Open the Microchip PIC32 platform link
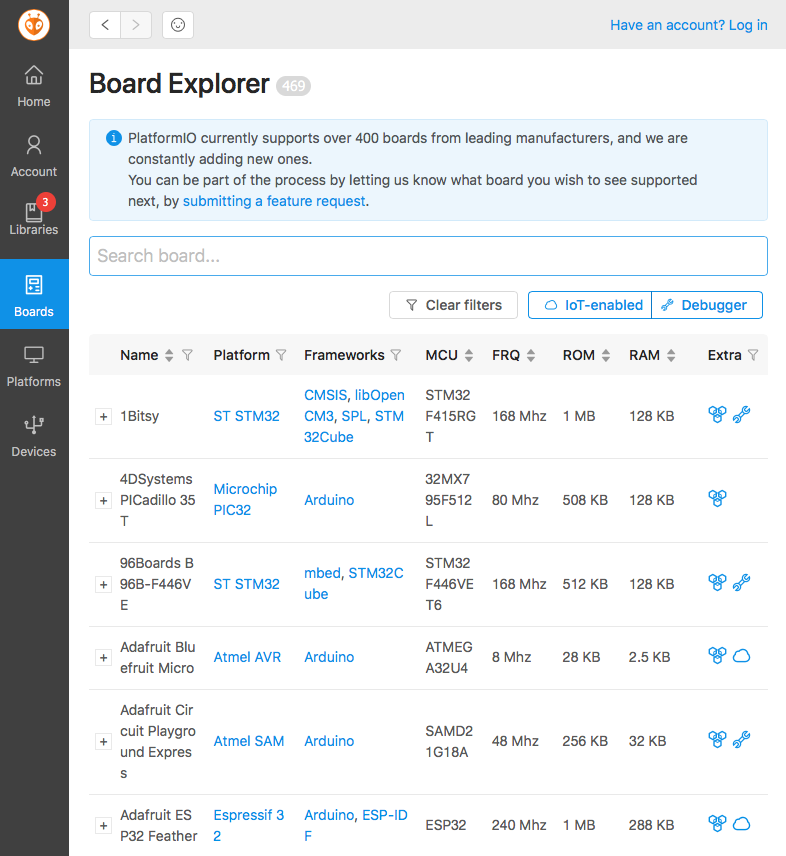The width and height of the screenshot is (786, 856). 245,500
